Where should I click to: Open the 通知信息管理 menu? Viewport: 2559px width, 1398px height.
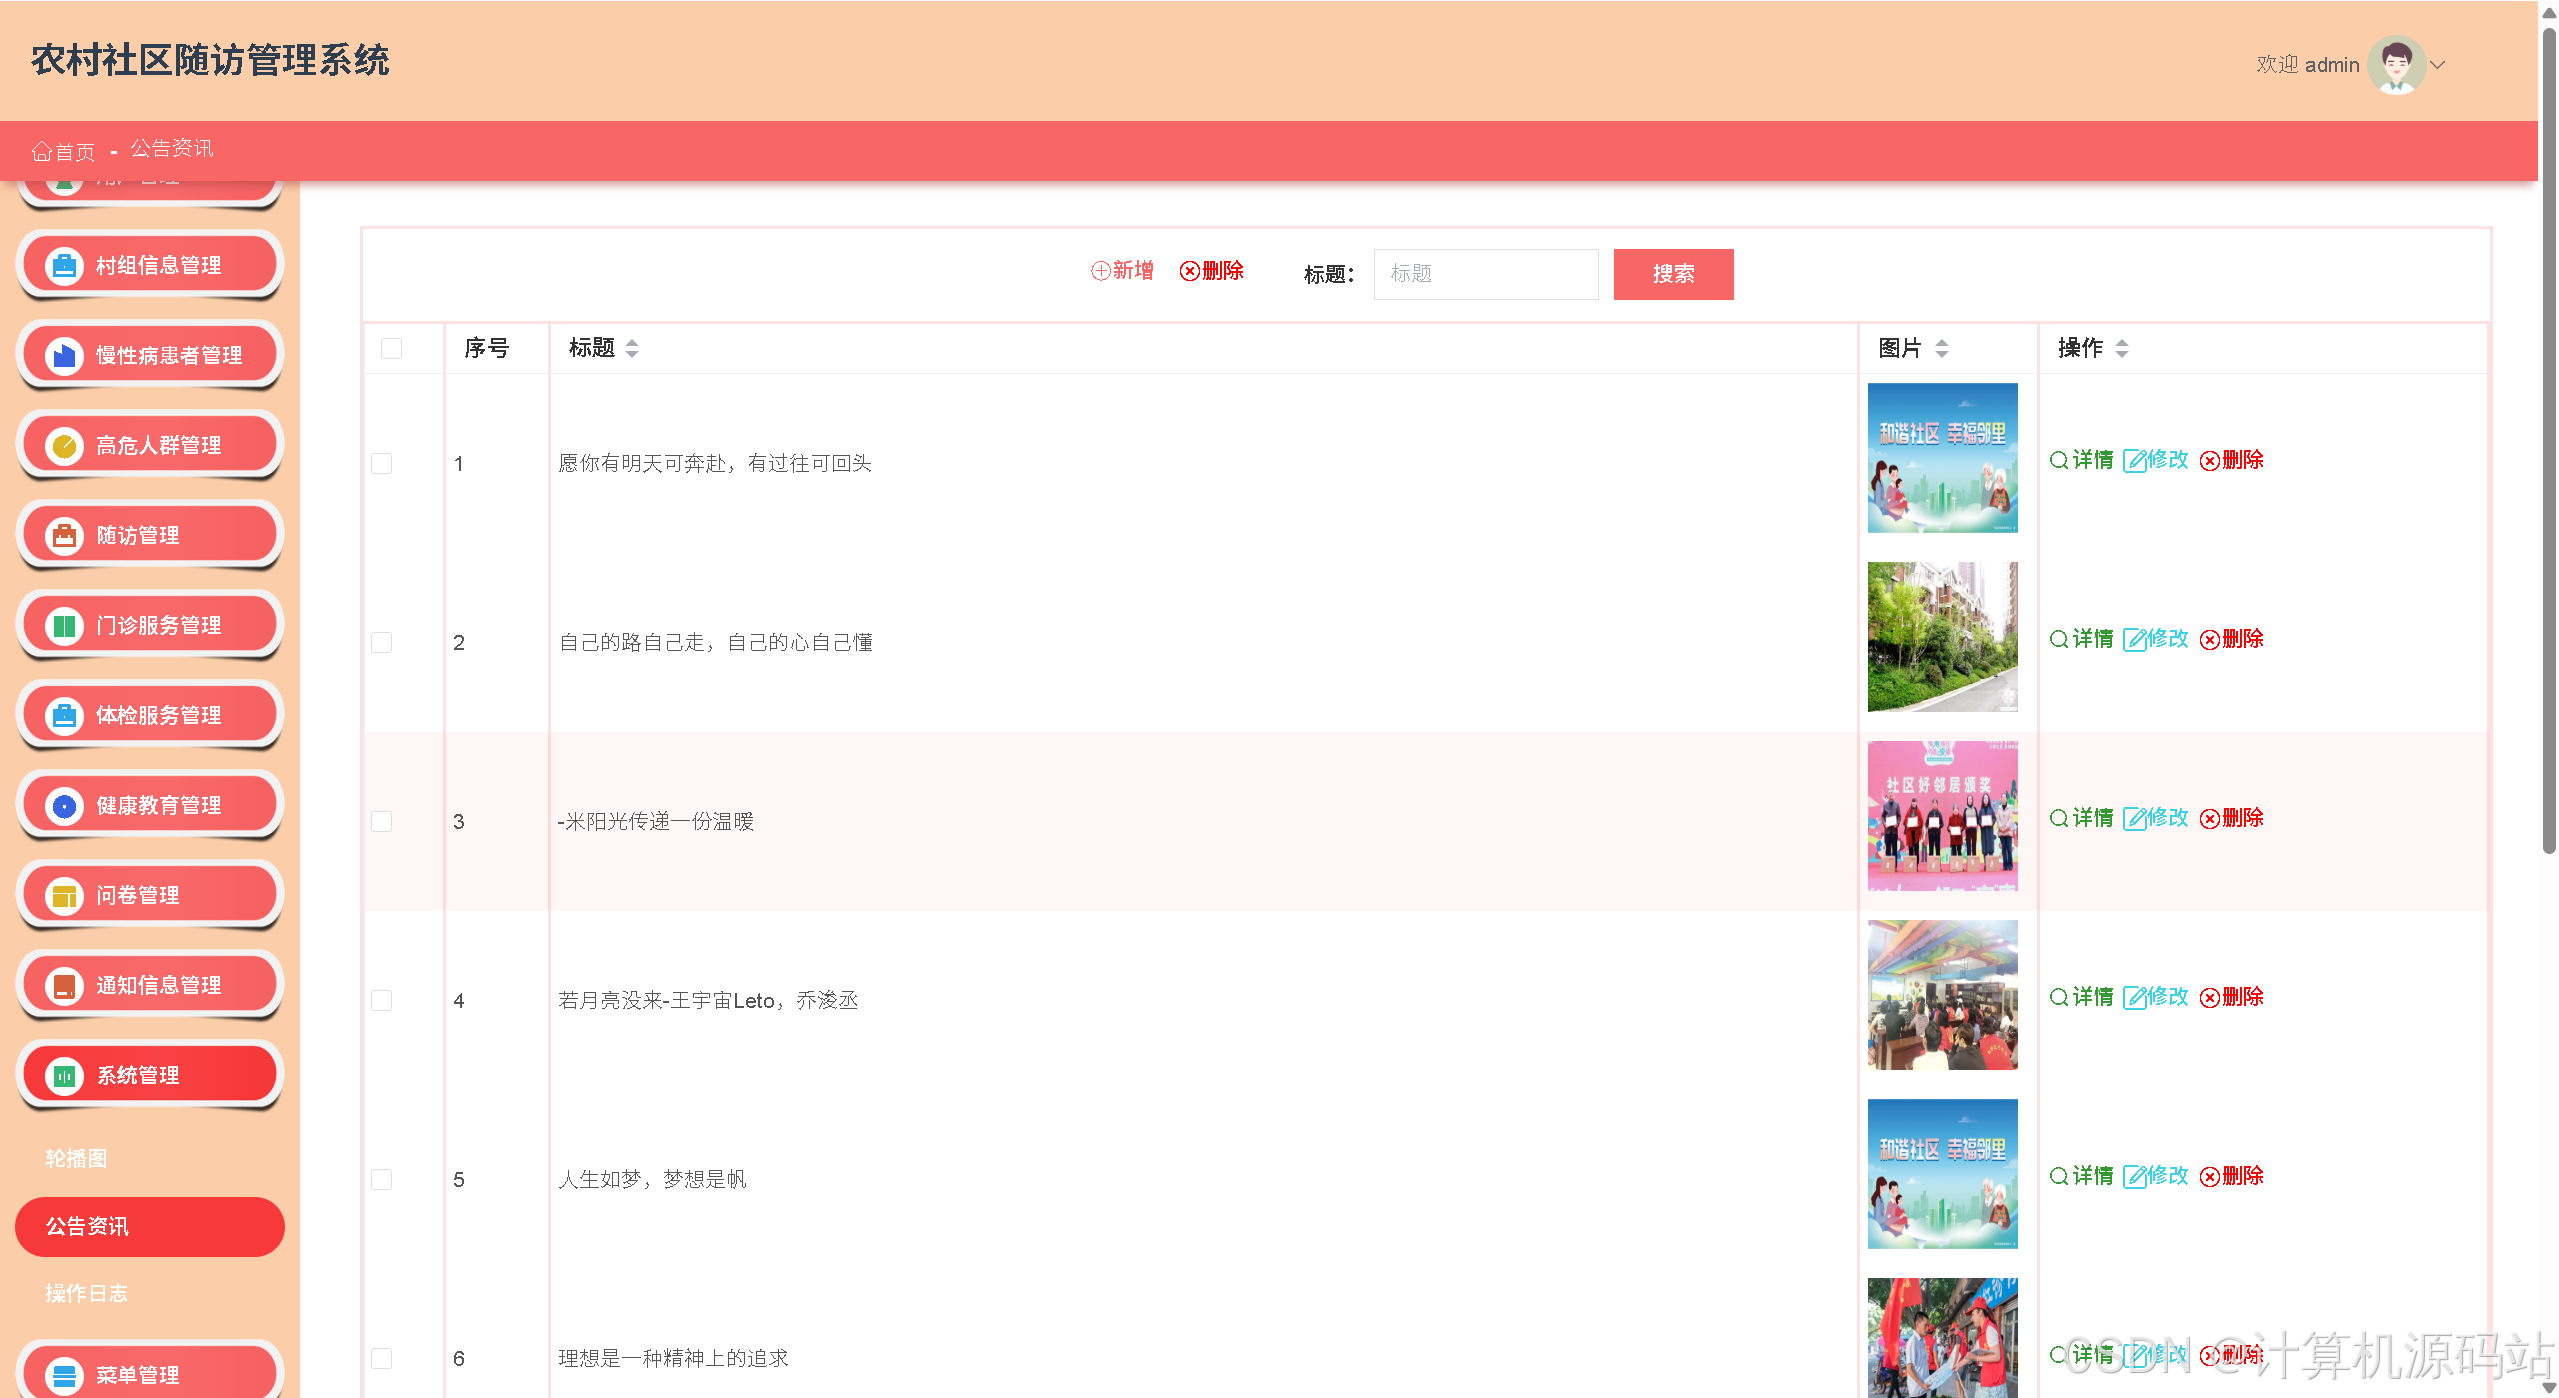[x=150, y=985]
